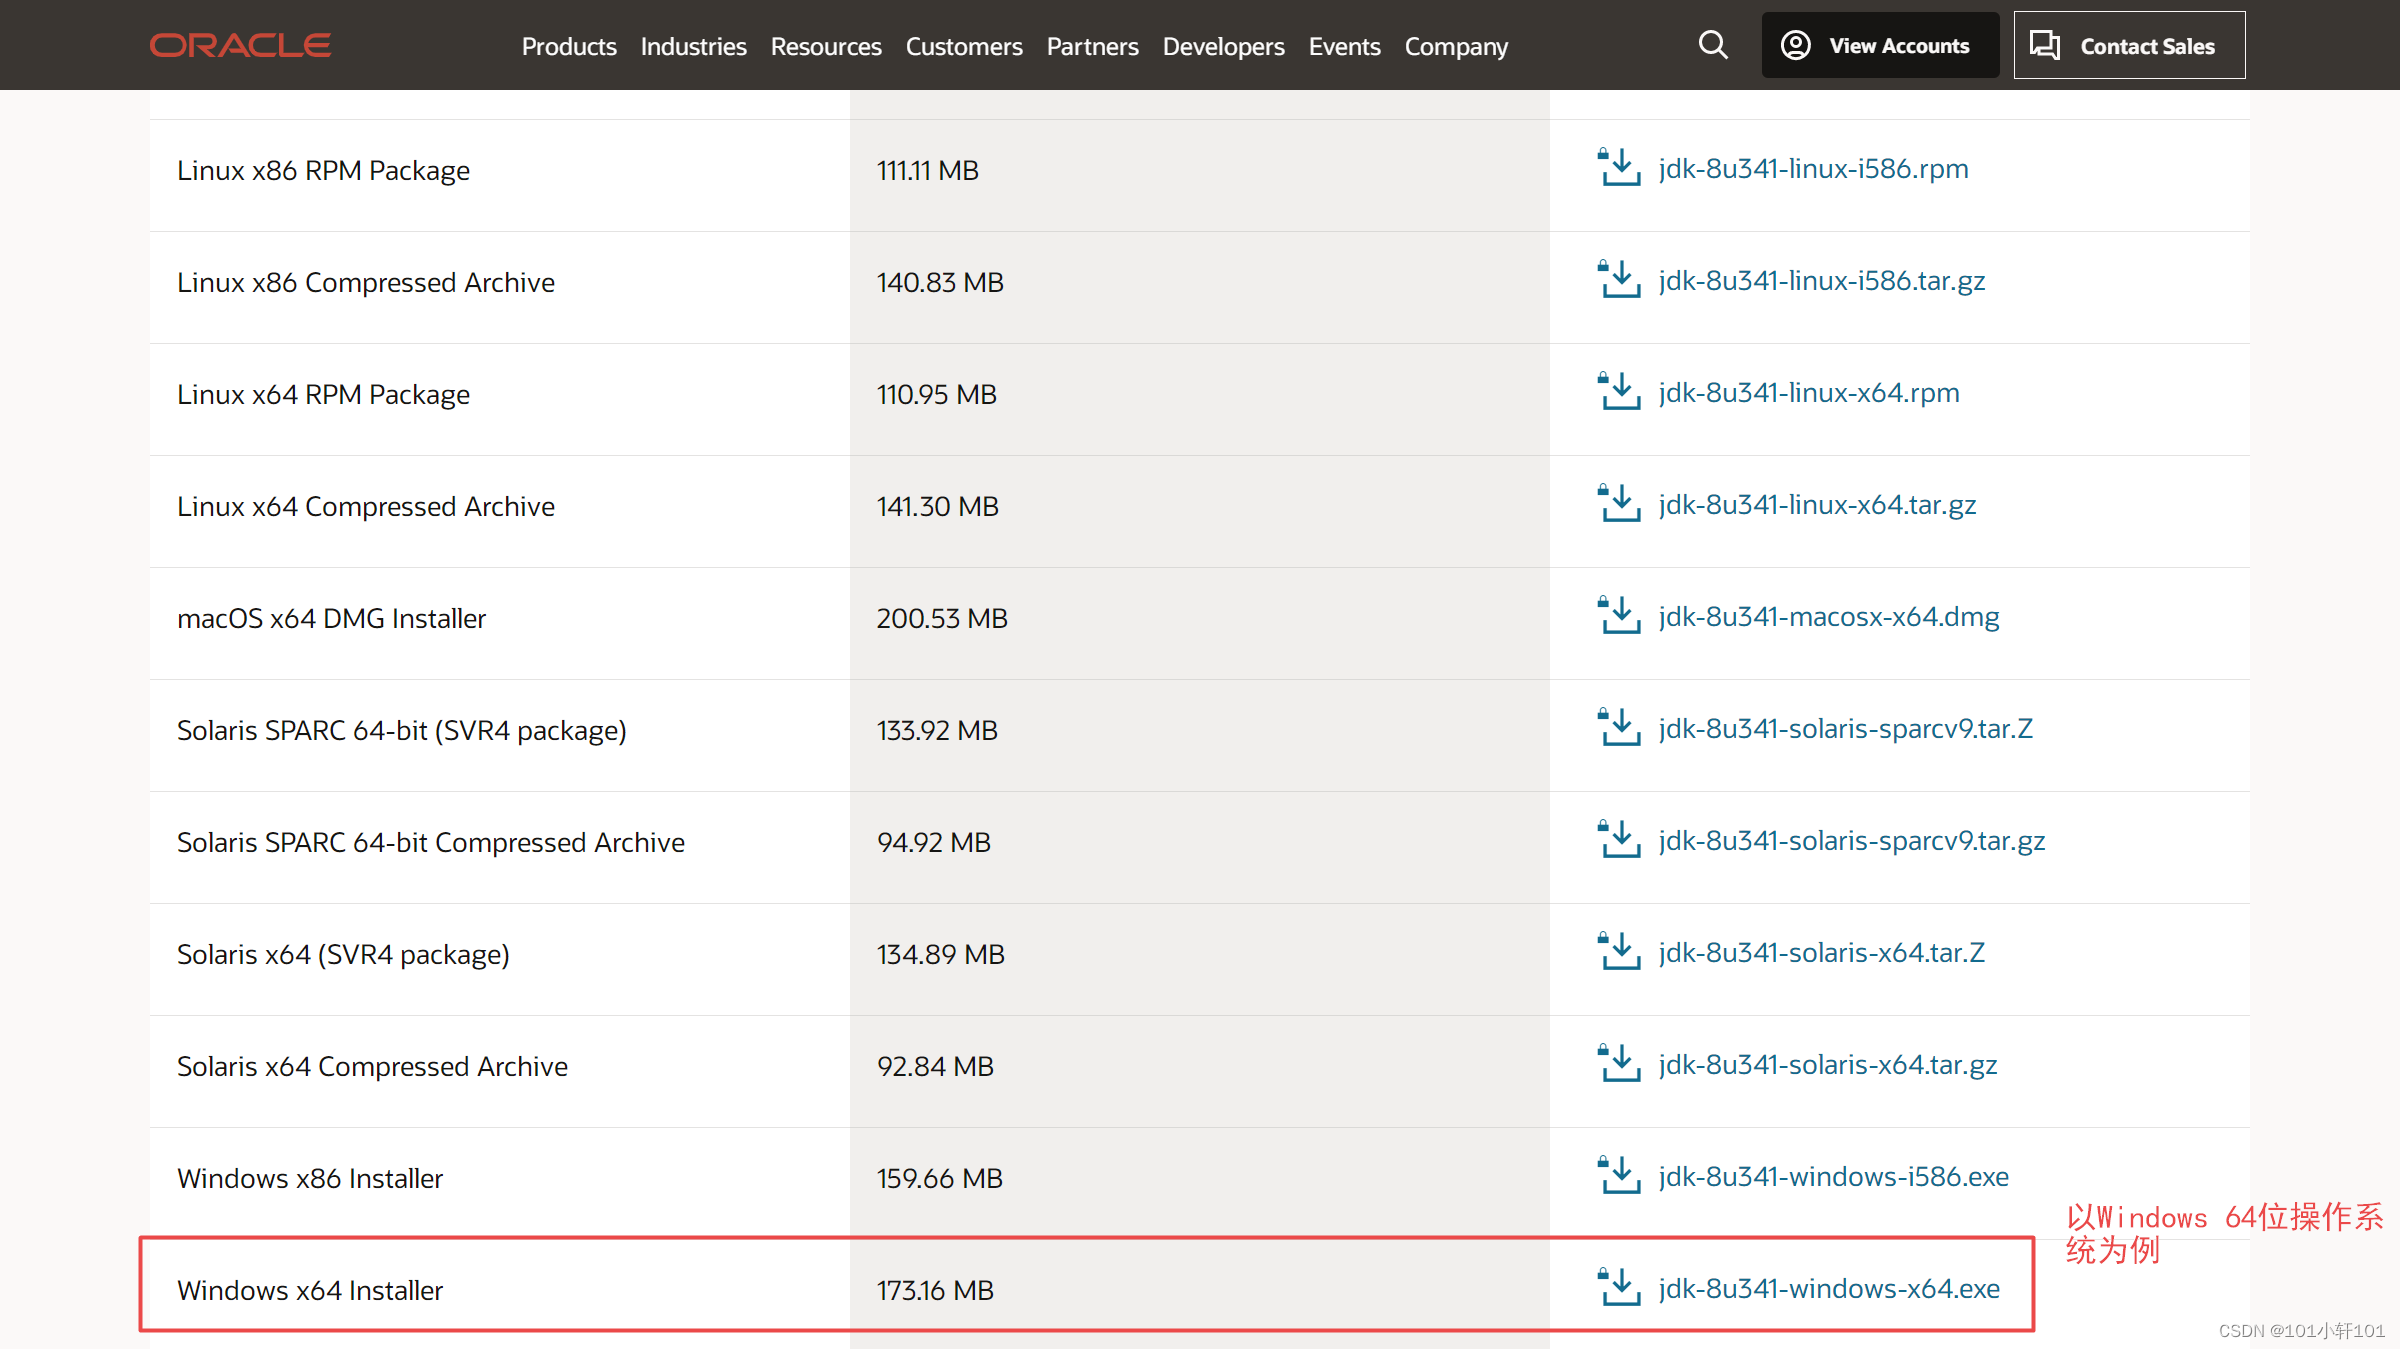Download jdk-8u341-windows-x64.exe link
The width and height of the screenshot is (2400, 1349).
(1829, 1289)
